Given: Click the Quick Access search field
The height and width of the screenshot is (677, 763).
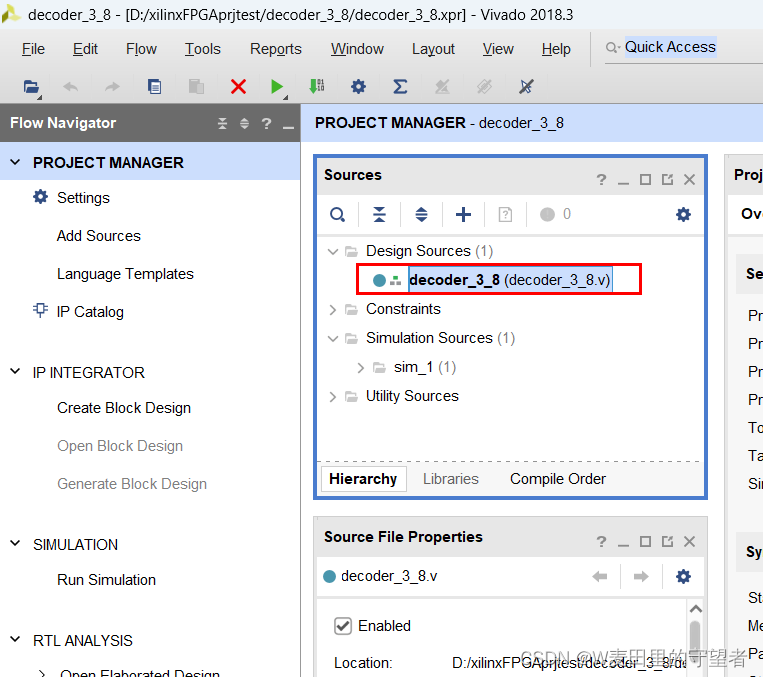Looking at the screenshot, I should 670,47.
